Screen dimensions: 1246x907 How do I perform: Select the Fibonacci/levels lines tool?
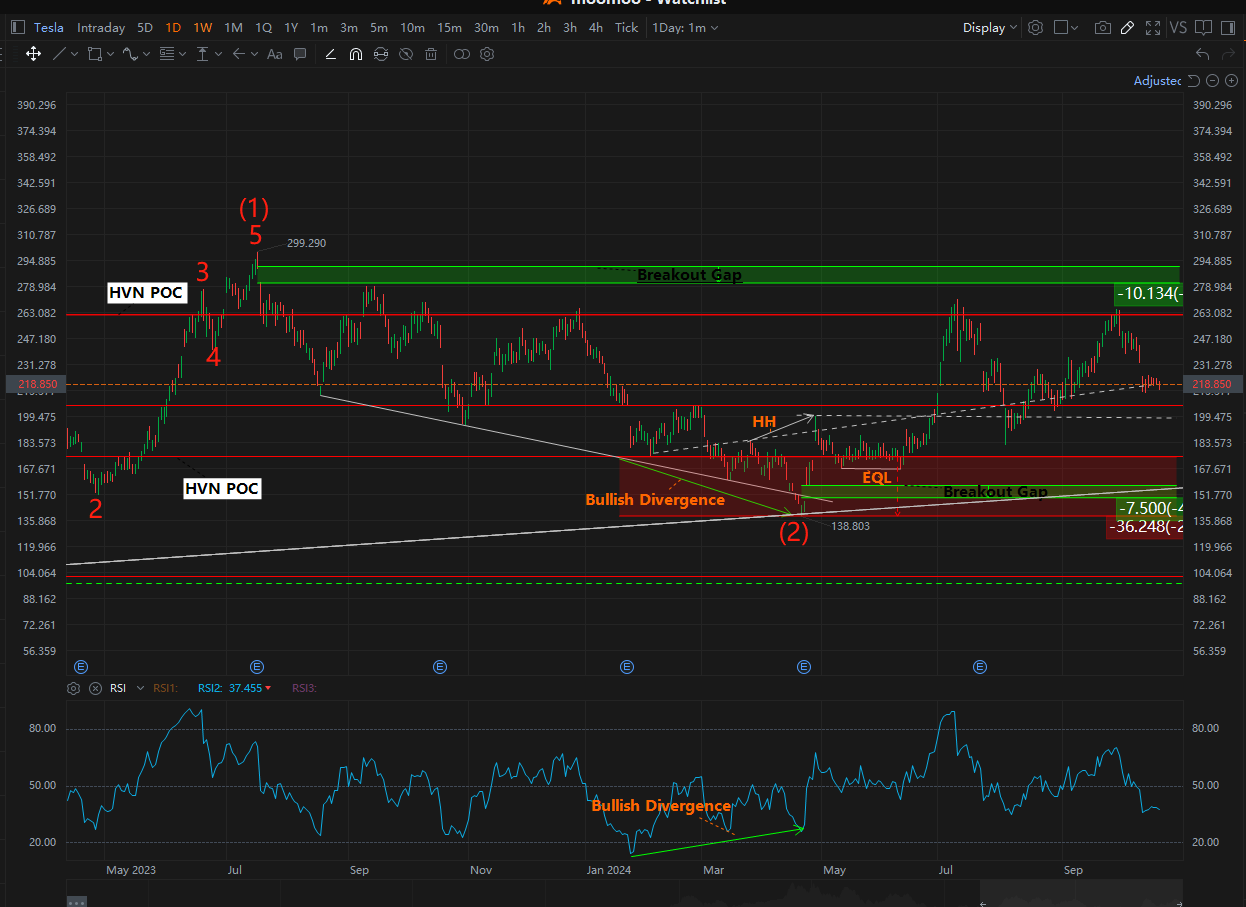pos(166,54)
